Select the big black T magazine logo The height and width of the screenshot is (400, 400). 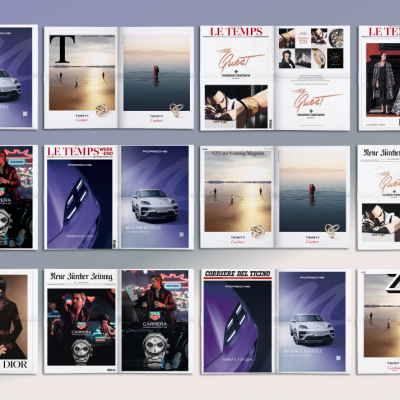[x=62, y=49]
